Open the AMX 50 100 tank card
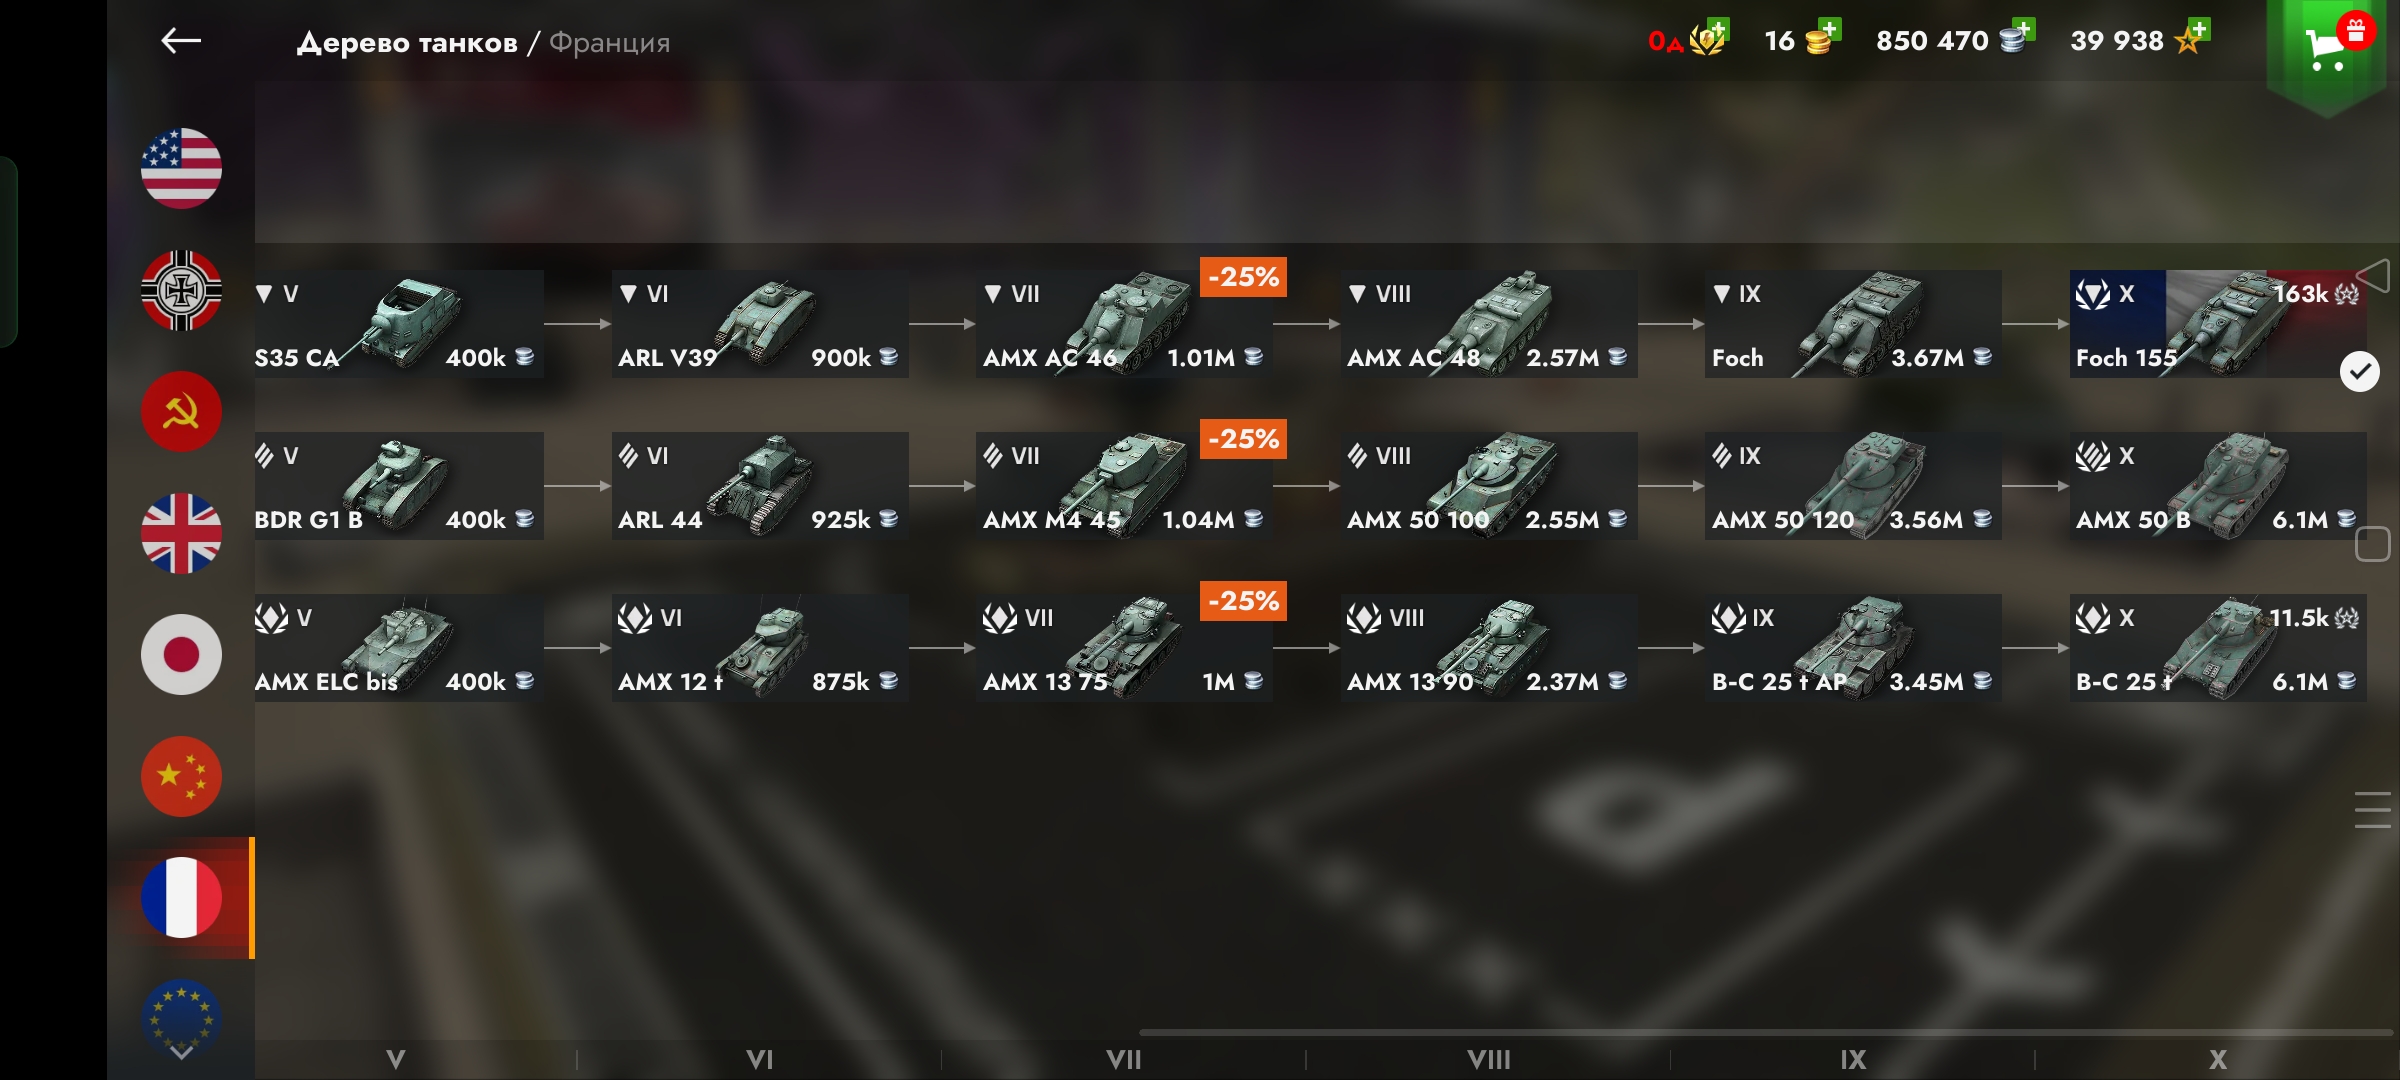 [1488, 486]
